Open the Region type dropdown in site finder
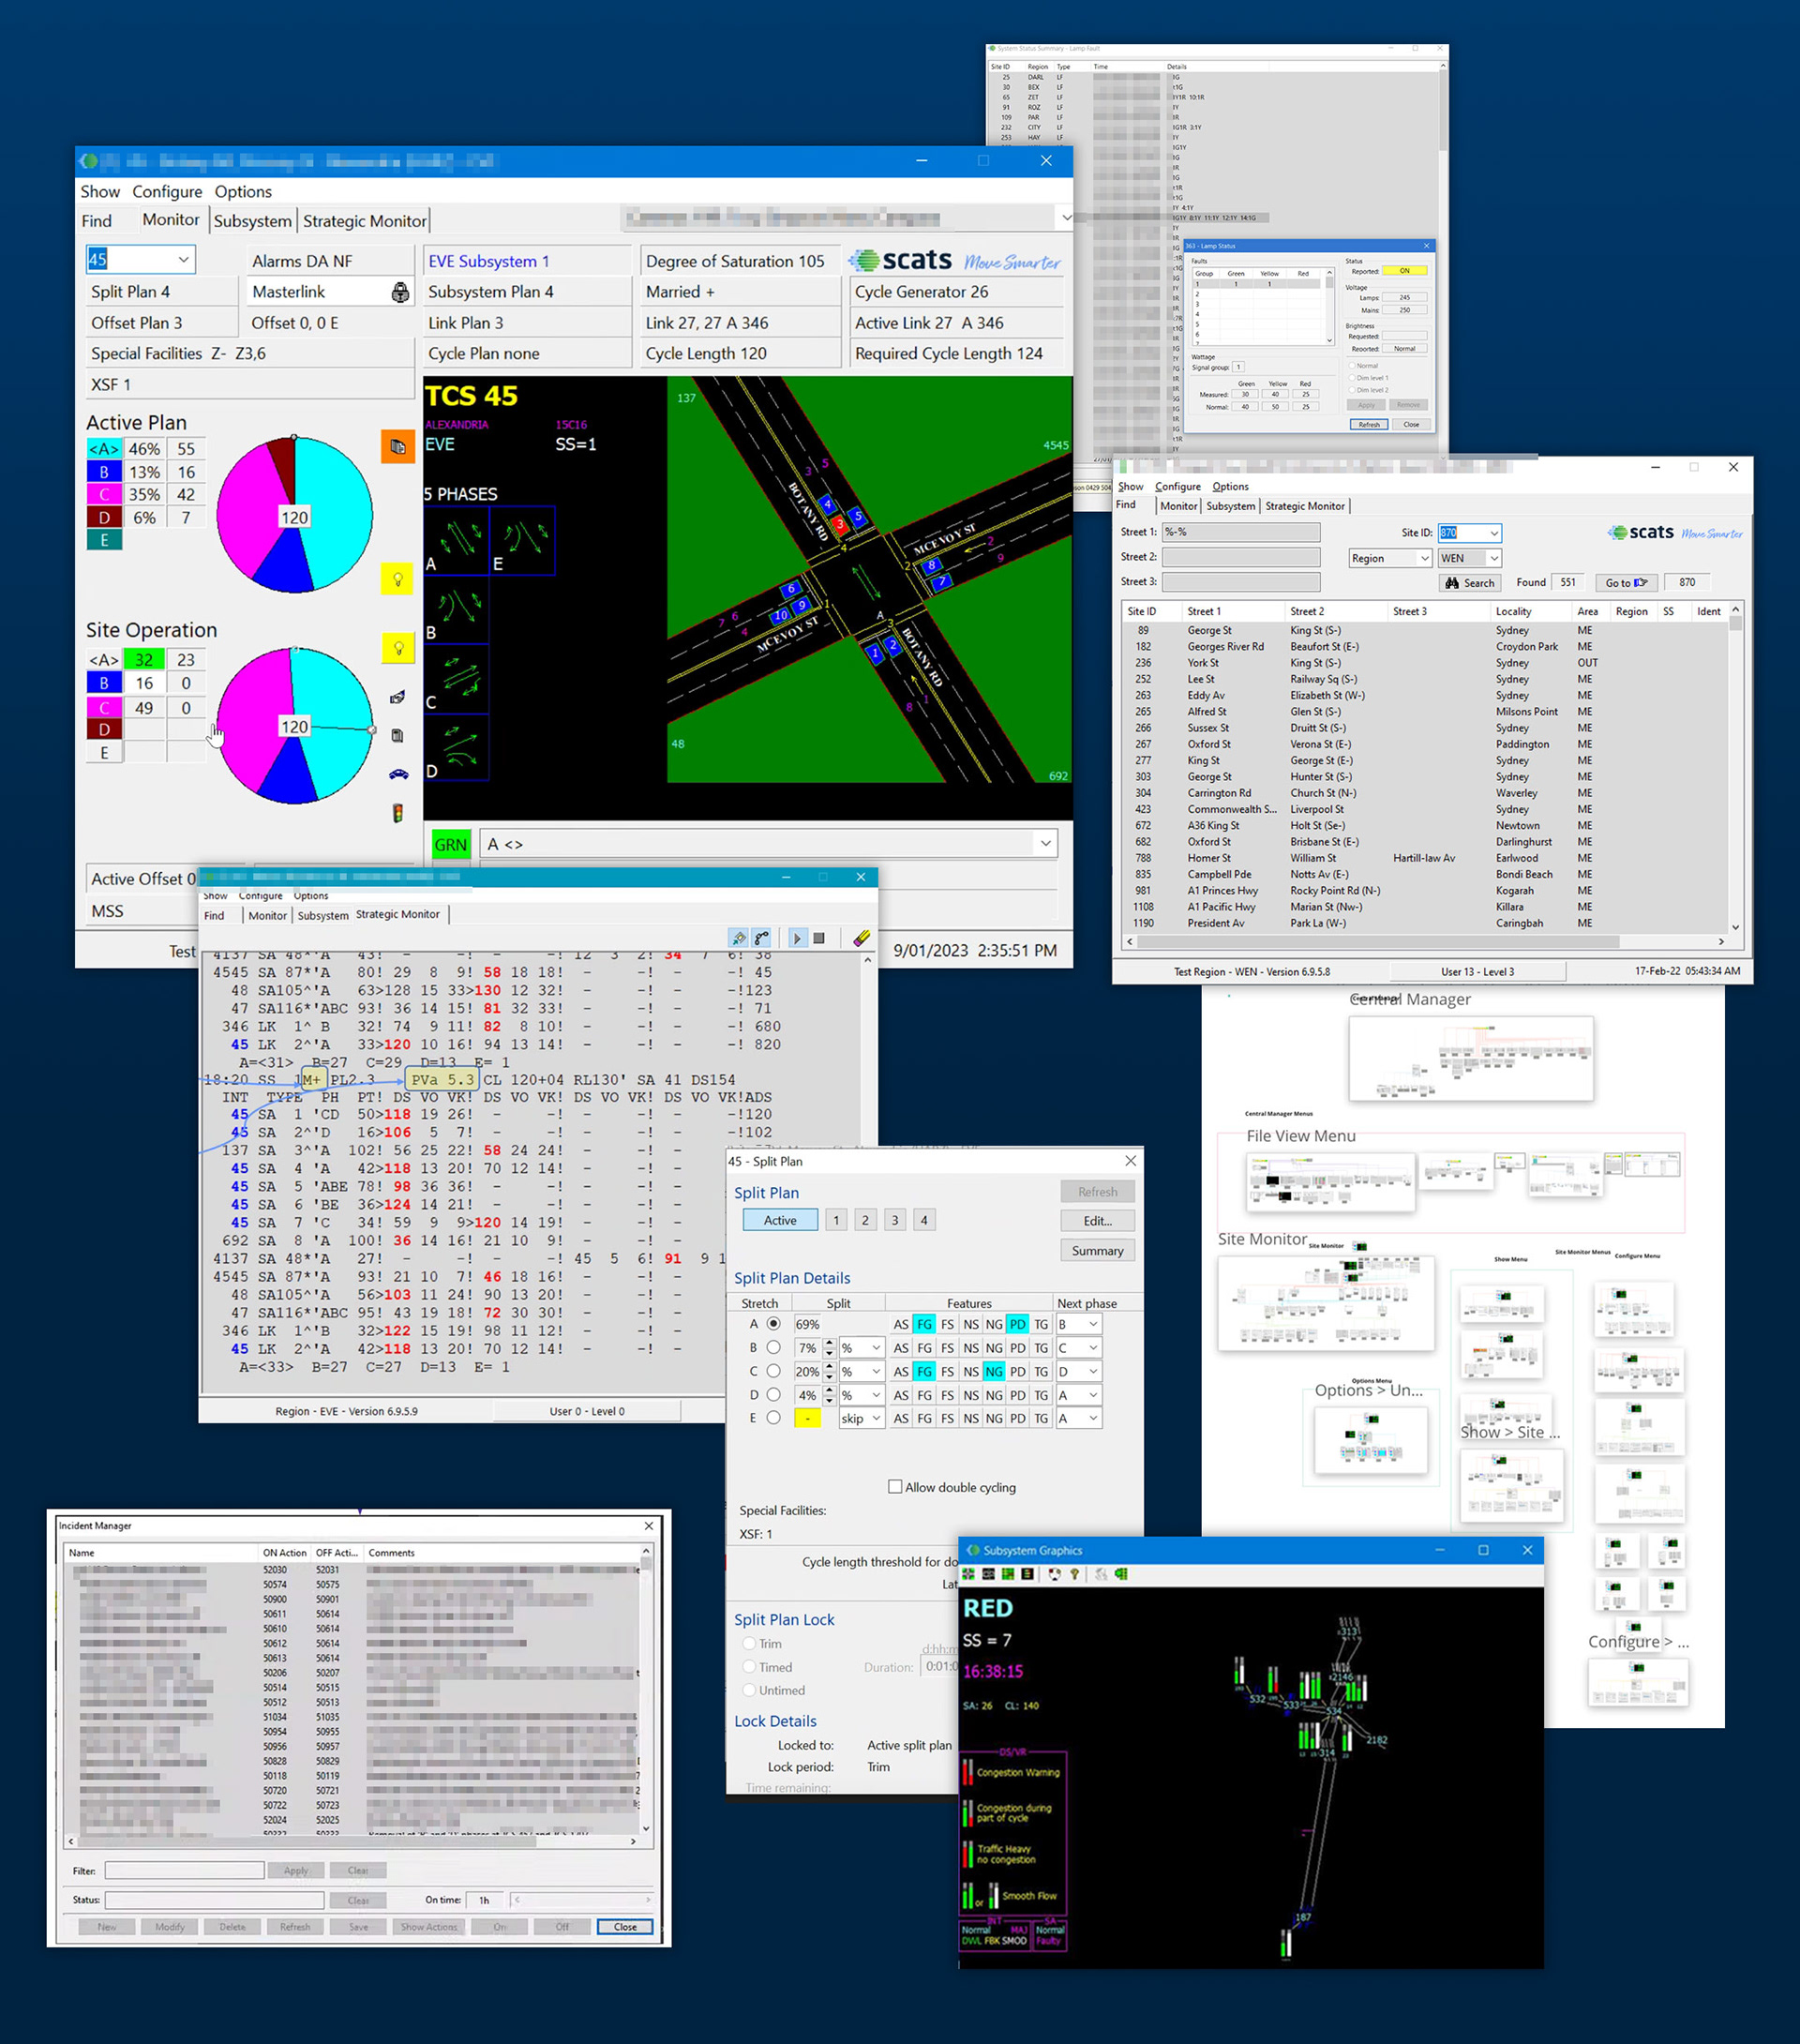1800x2044 pixels. click(x=1424, y=558)
